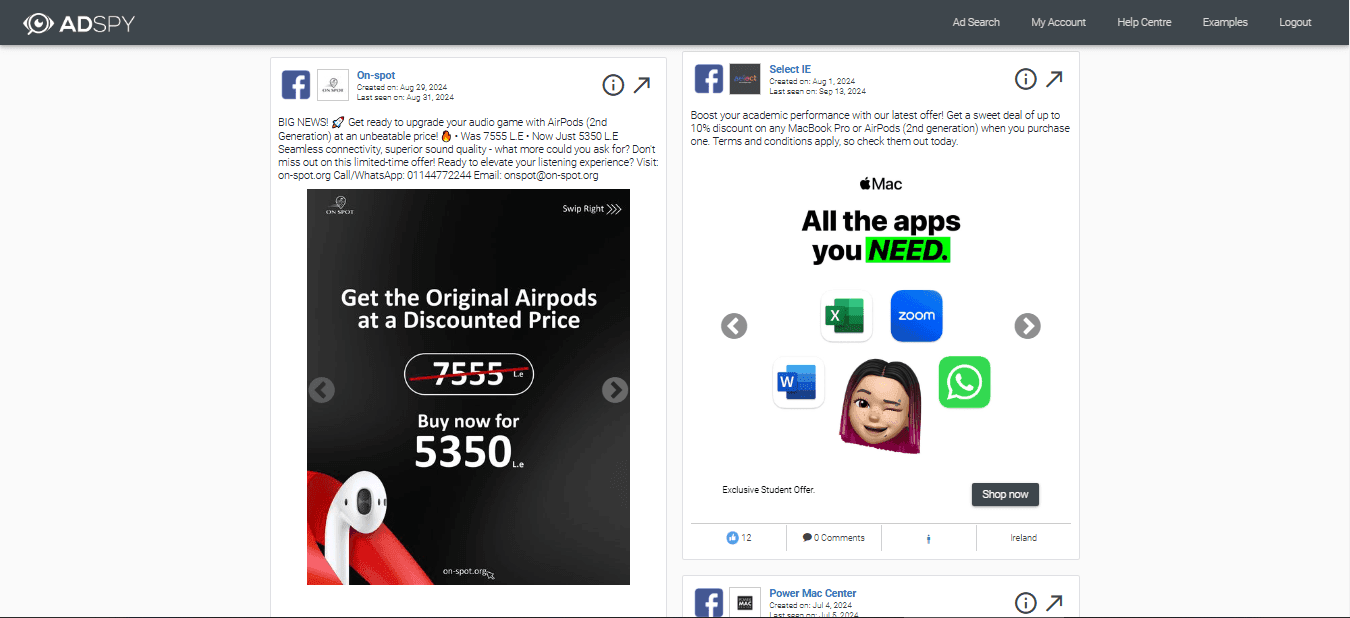This screenshot has height=618, width=1350.
Task: Go to previous slide in Select IE ad
Action: coord(734,326)
